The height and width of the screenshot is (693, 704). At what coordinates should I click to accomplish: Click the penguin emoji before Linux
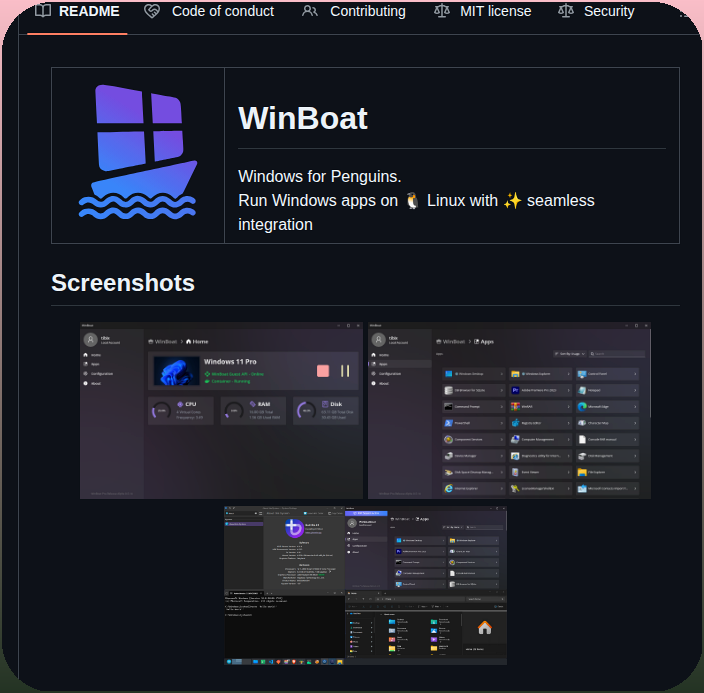click(412, 200)
